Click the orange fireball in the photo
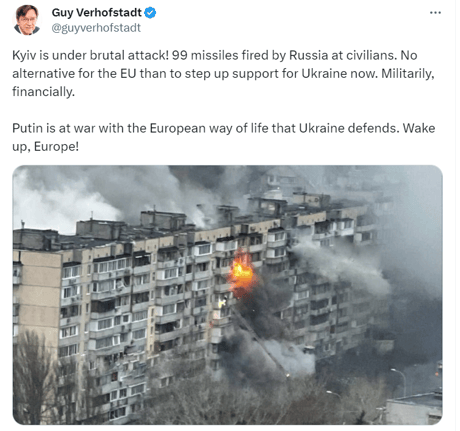This screenshot has width=460, height=431. point(242,273)
